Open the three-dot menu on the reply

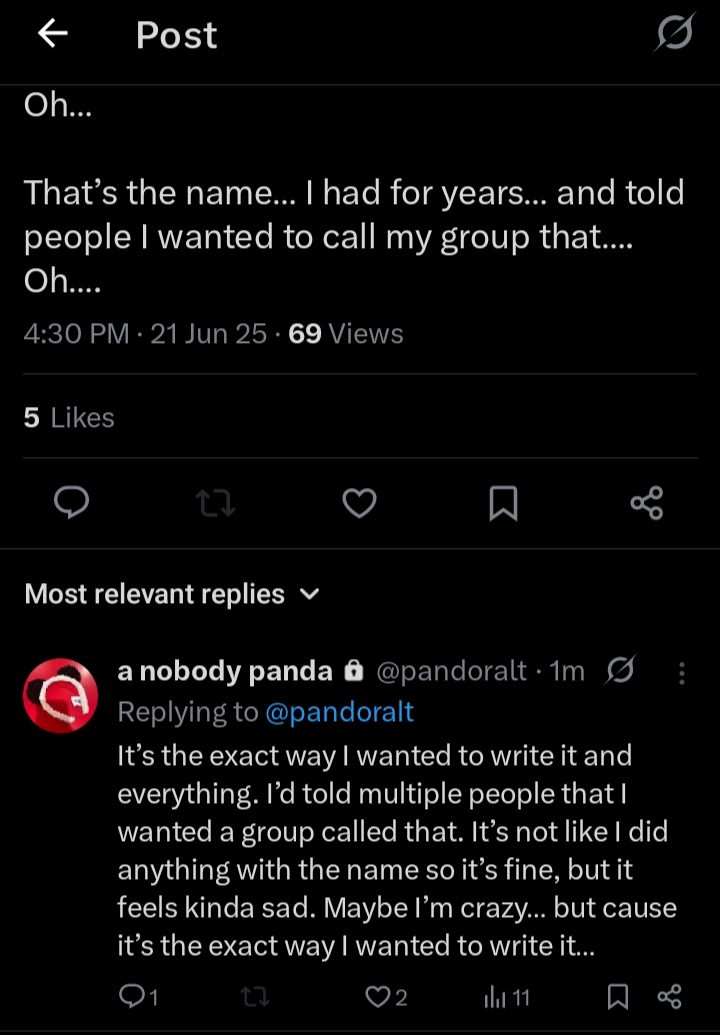click(x=682, y=672)
